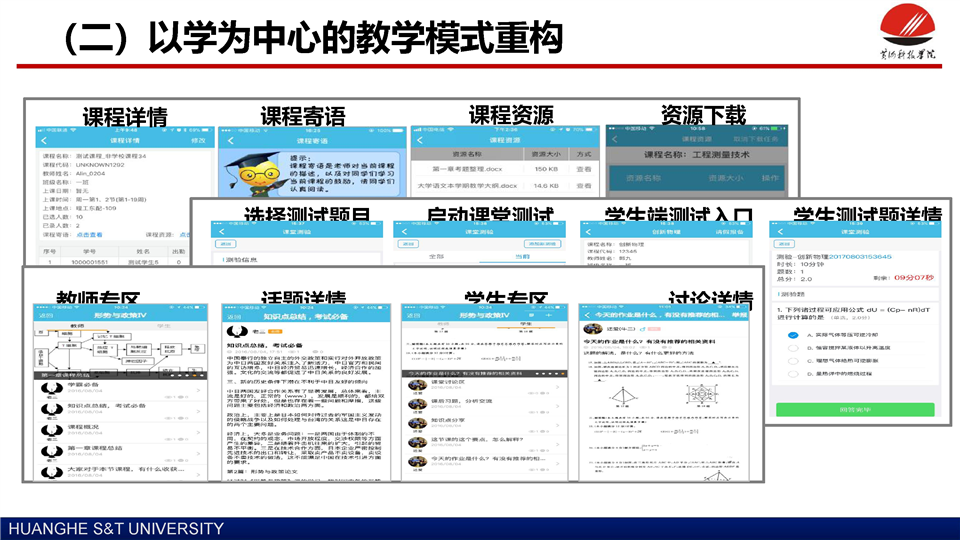The width and height of the screenshot is (960, 540).
Task: Click avatar beside 学霸必备 topic
Action: pyautogui.click(x=50, y=387)
